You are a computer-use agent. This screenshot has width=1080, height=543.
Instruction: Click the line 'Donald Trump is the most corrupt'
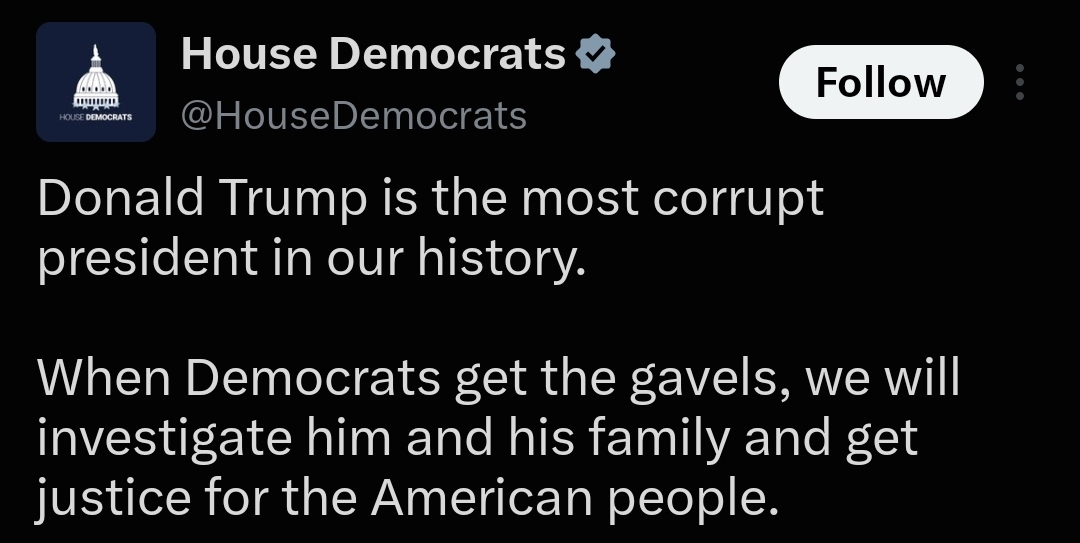click(x=430, y=198)
